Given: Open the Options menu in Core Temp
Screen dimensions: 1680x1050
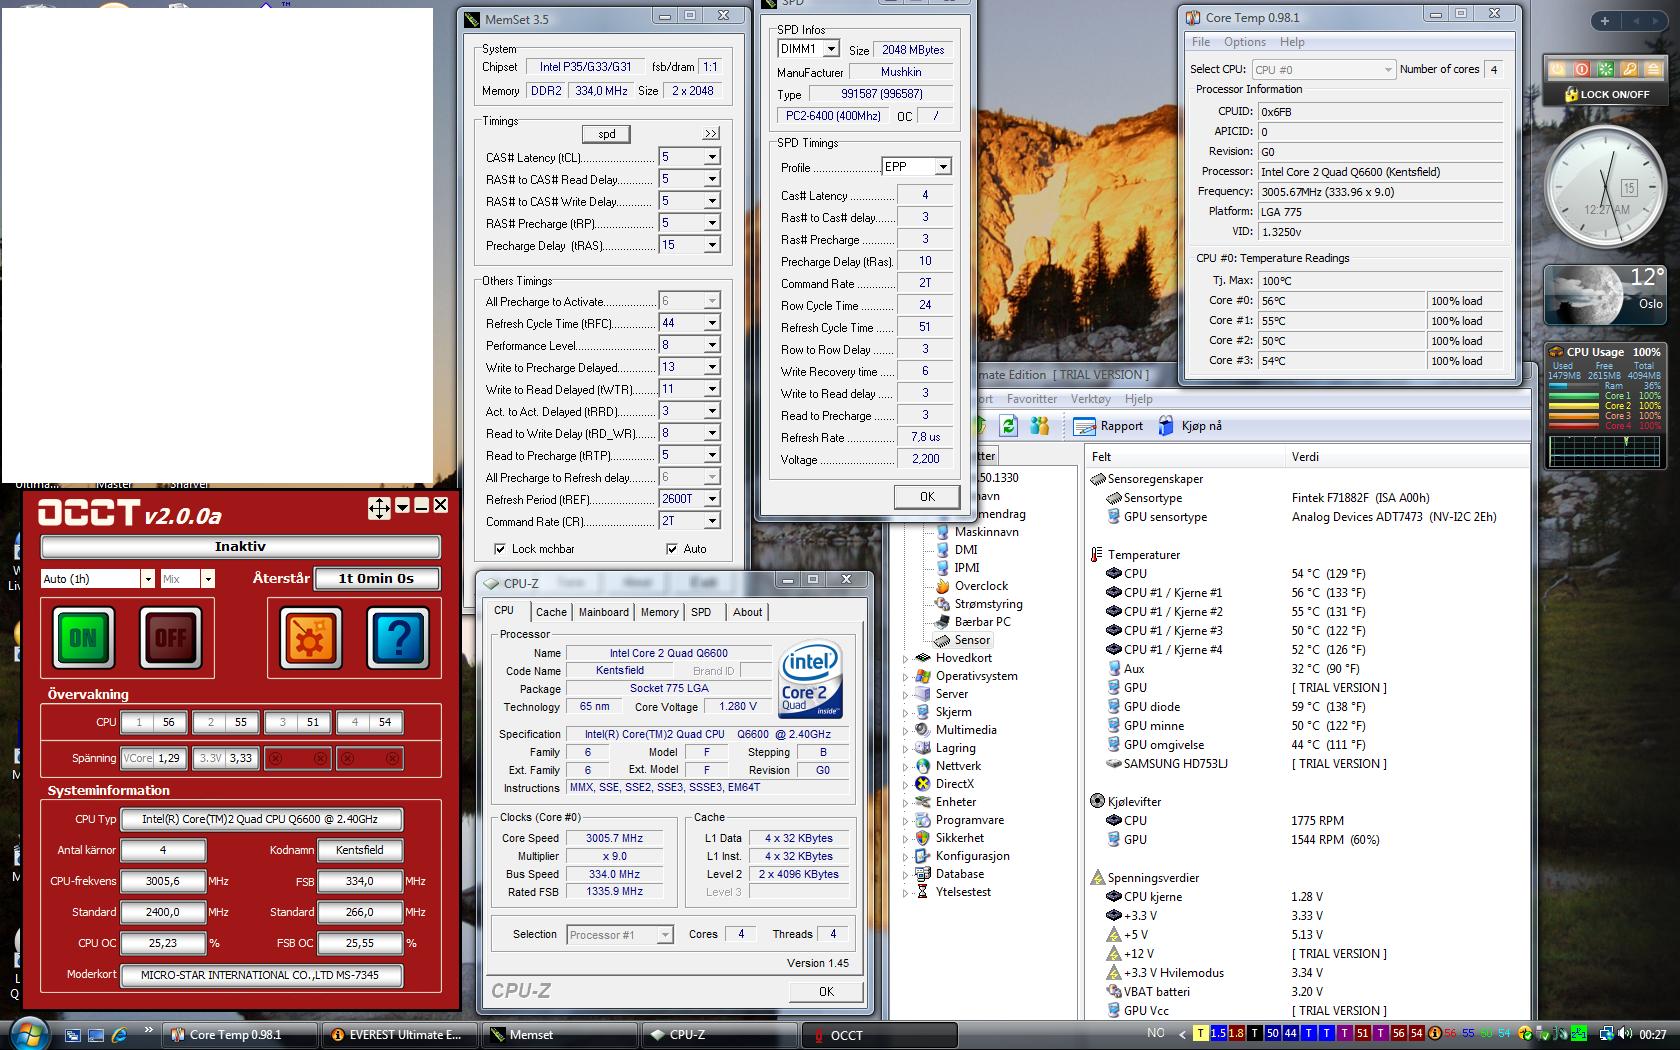Looking at the screenshot, I should pos(1245,42).
